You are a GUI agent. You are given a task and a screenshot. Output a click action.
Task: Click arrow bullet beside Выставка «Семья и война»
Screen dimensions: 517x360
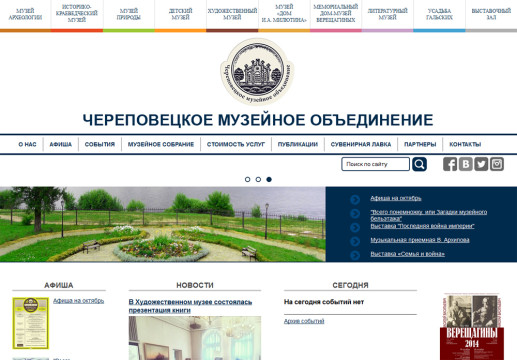coord(355,255)
